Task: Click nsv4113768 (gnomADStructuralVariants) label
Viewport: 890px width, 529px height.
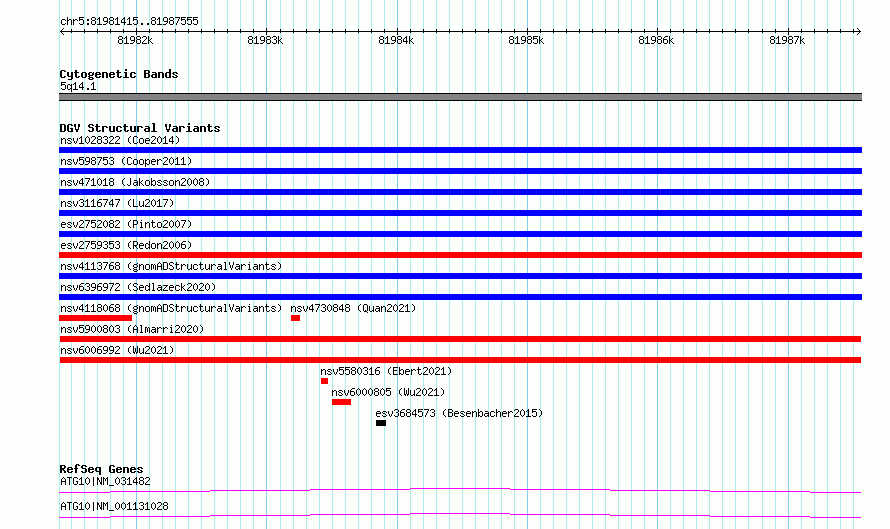Action: pos(171,266)
